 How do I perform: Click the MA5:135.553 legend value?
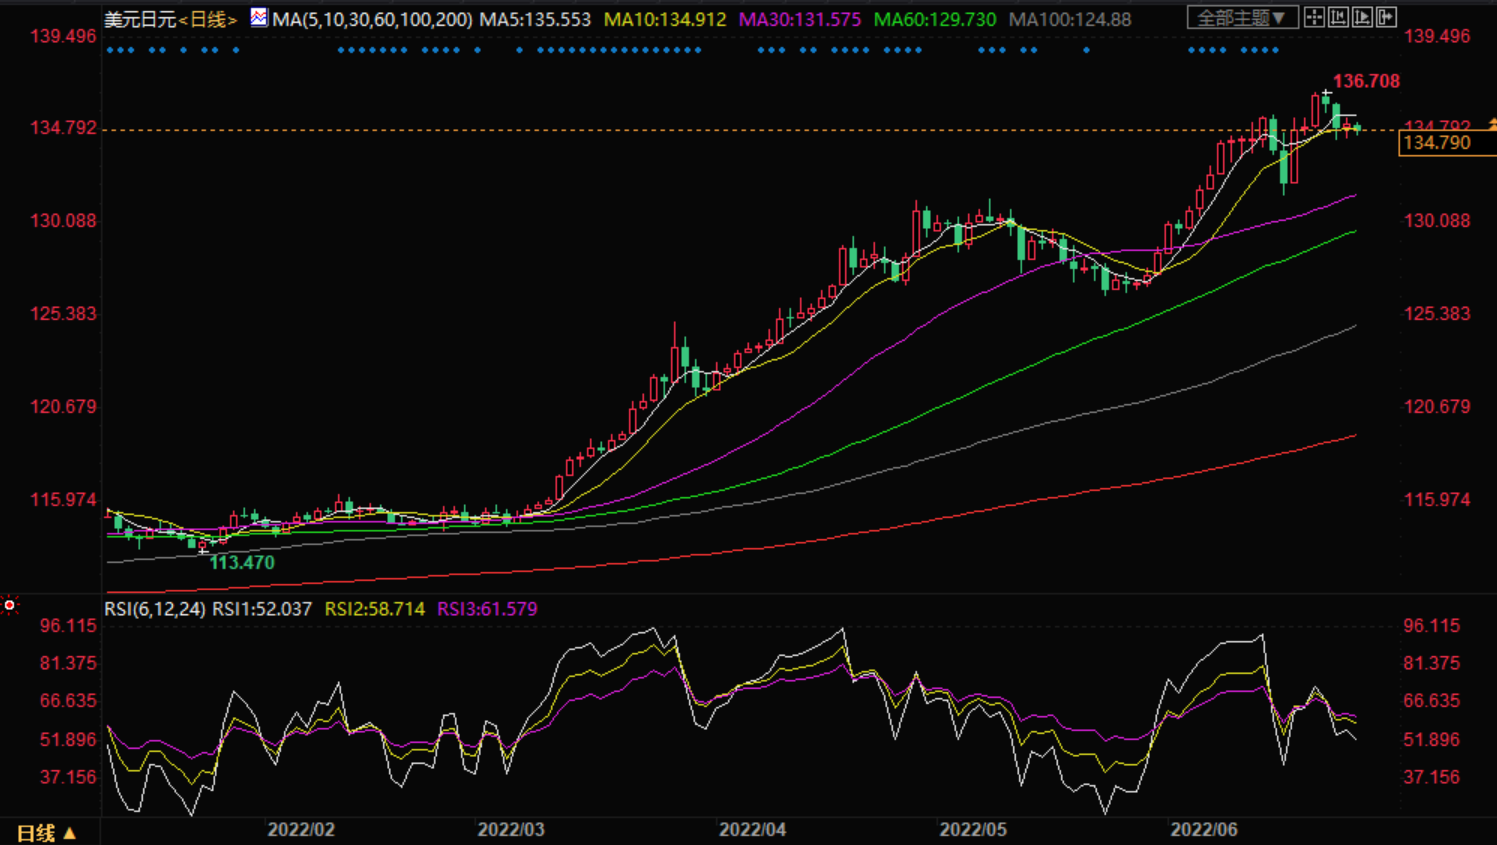click(x=535, y=19)
